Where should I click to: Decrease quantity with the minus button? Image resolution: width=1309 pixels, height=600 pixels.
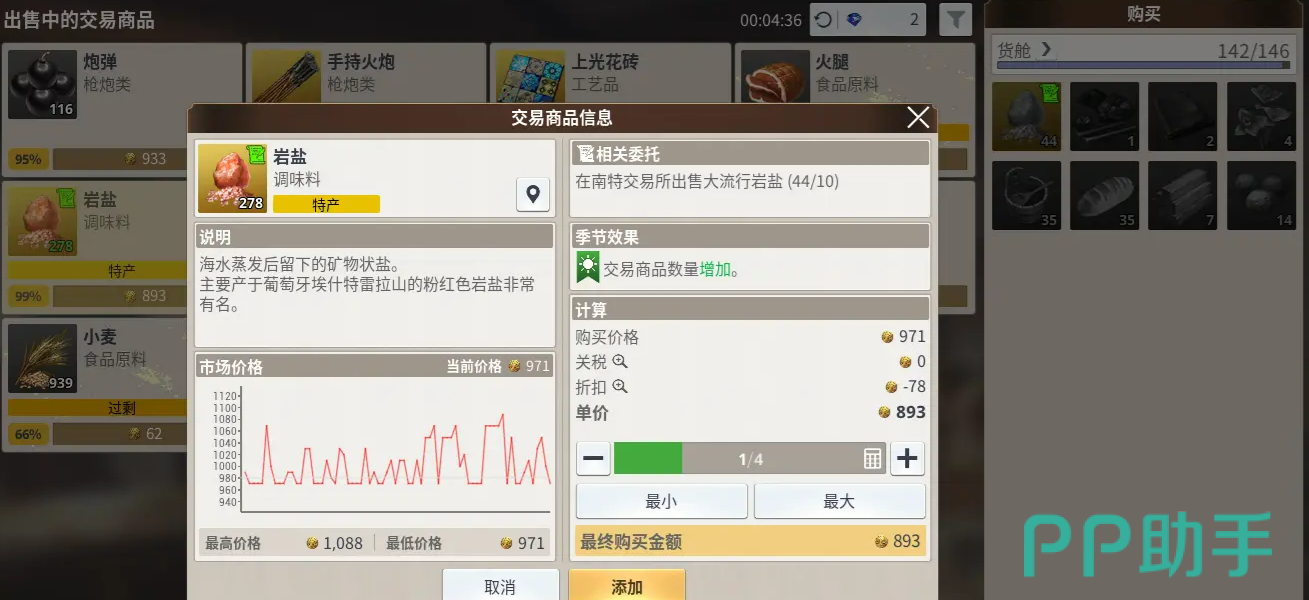pyautogui.click(x=594, y=459)
